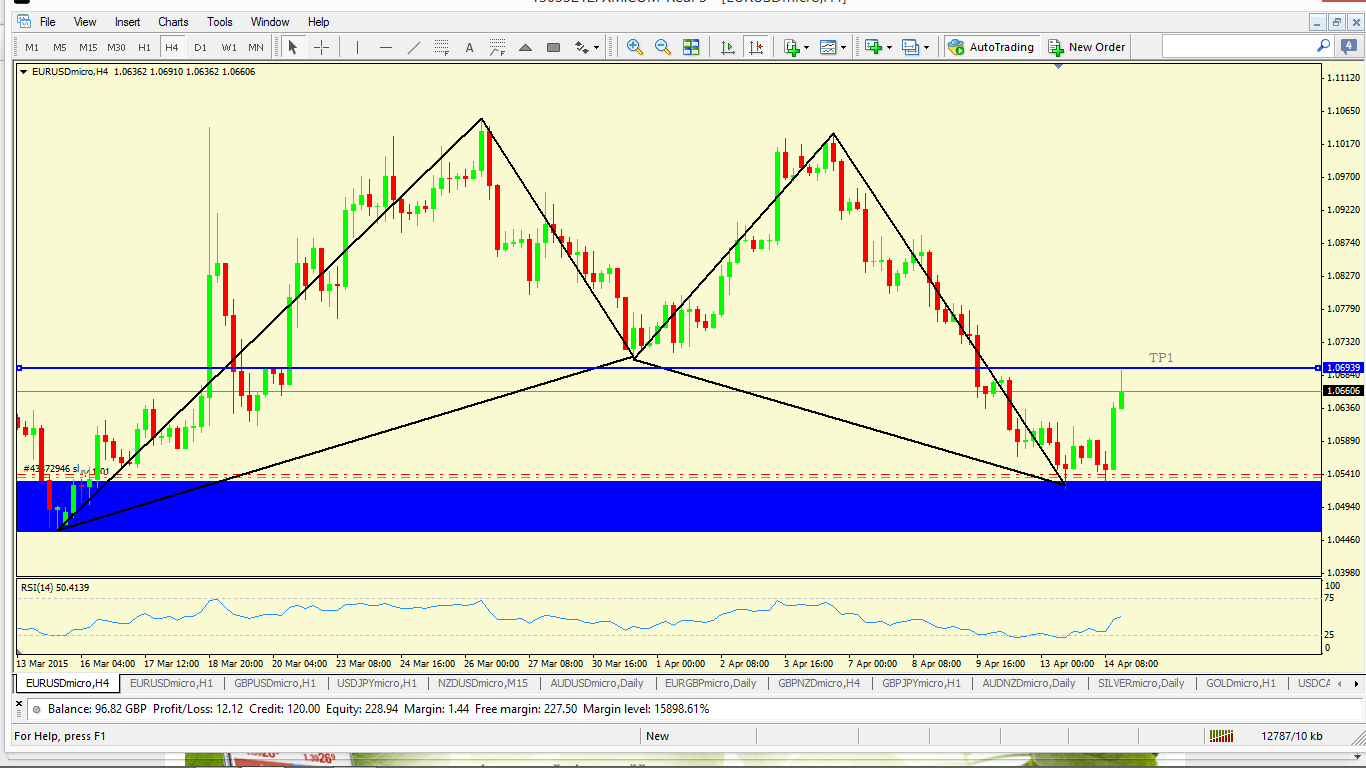Enable chart auto scroll
Image resolution: width=1366 pixels, height=768 pixels.
click(727, 47)
